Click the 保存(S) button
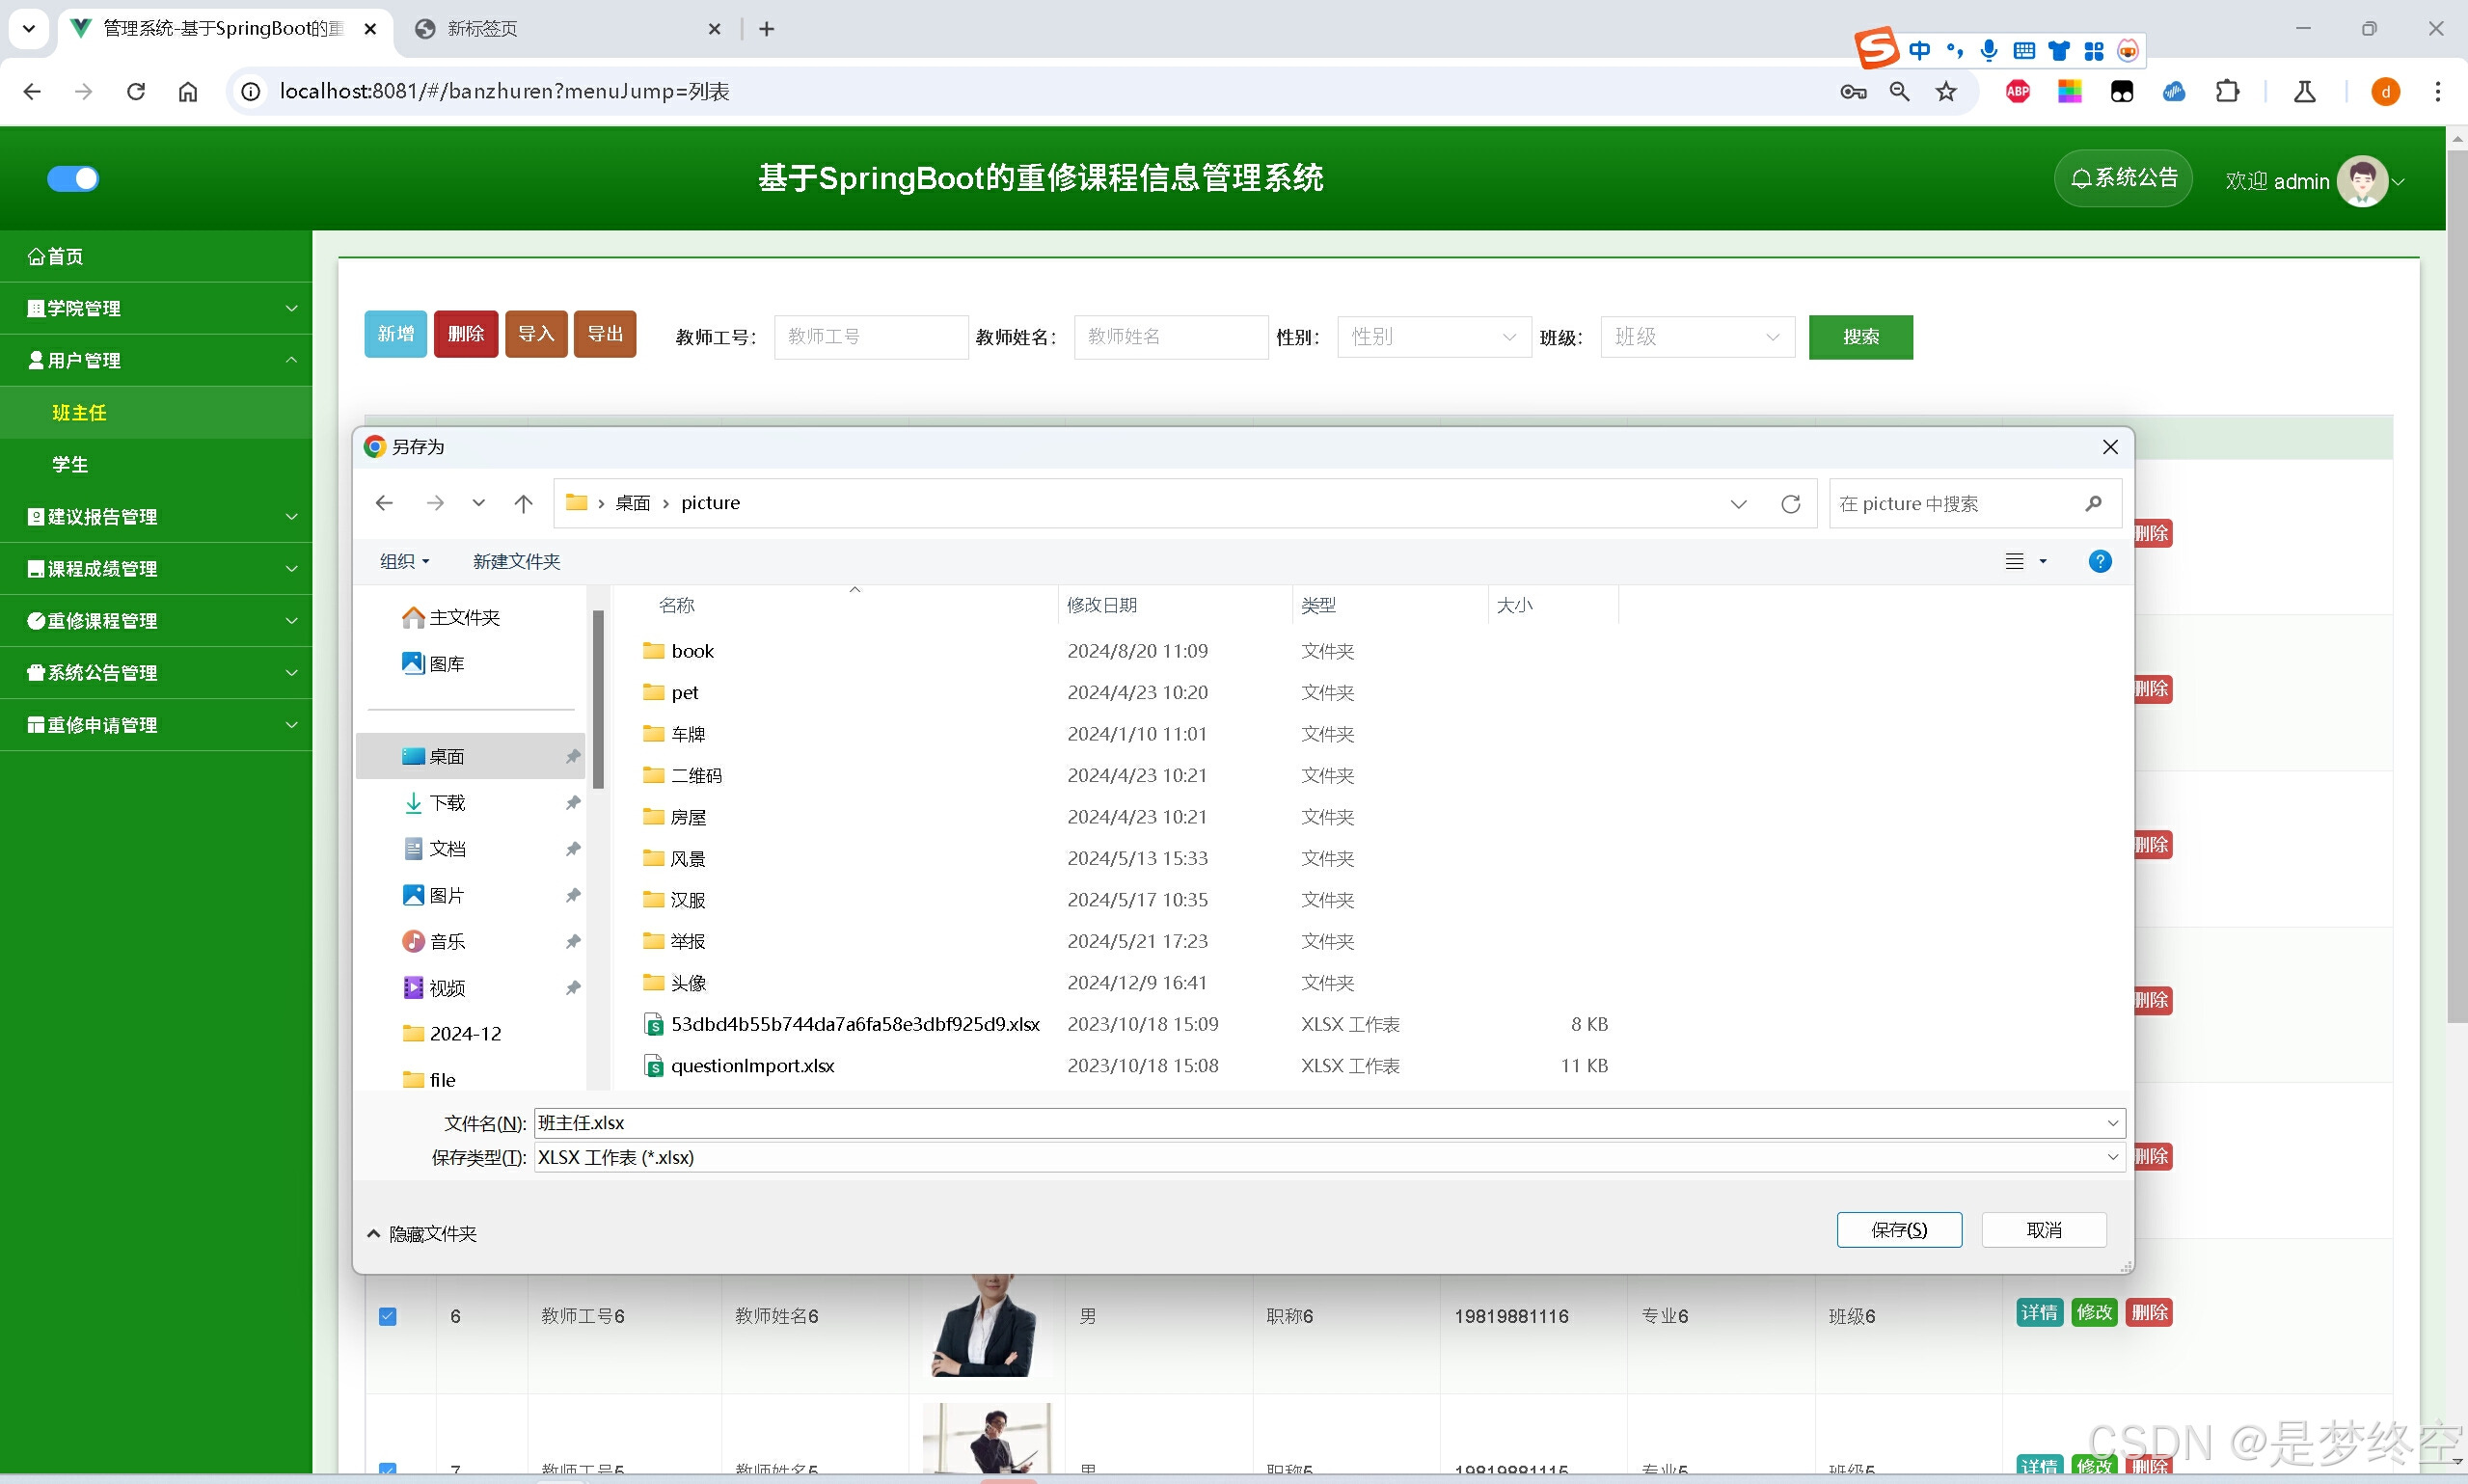 coord(1898,1230)
